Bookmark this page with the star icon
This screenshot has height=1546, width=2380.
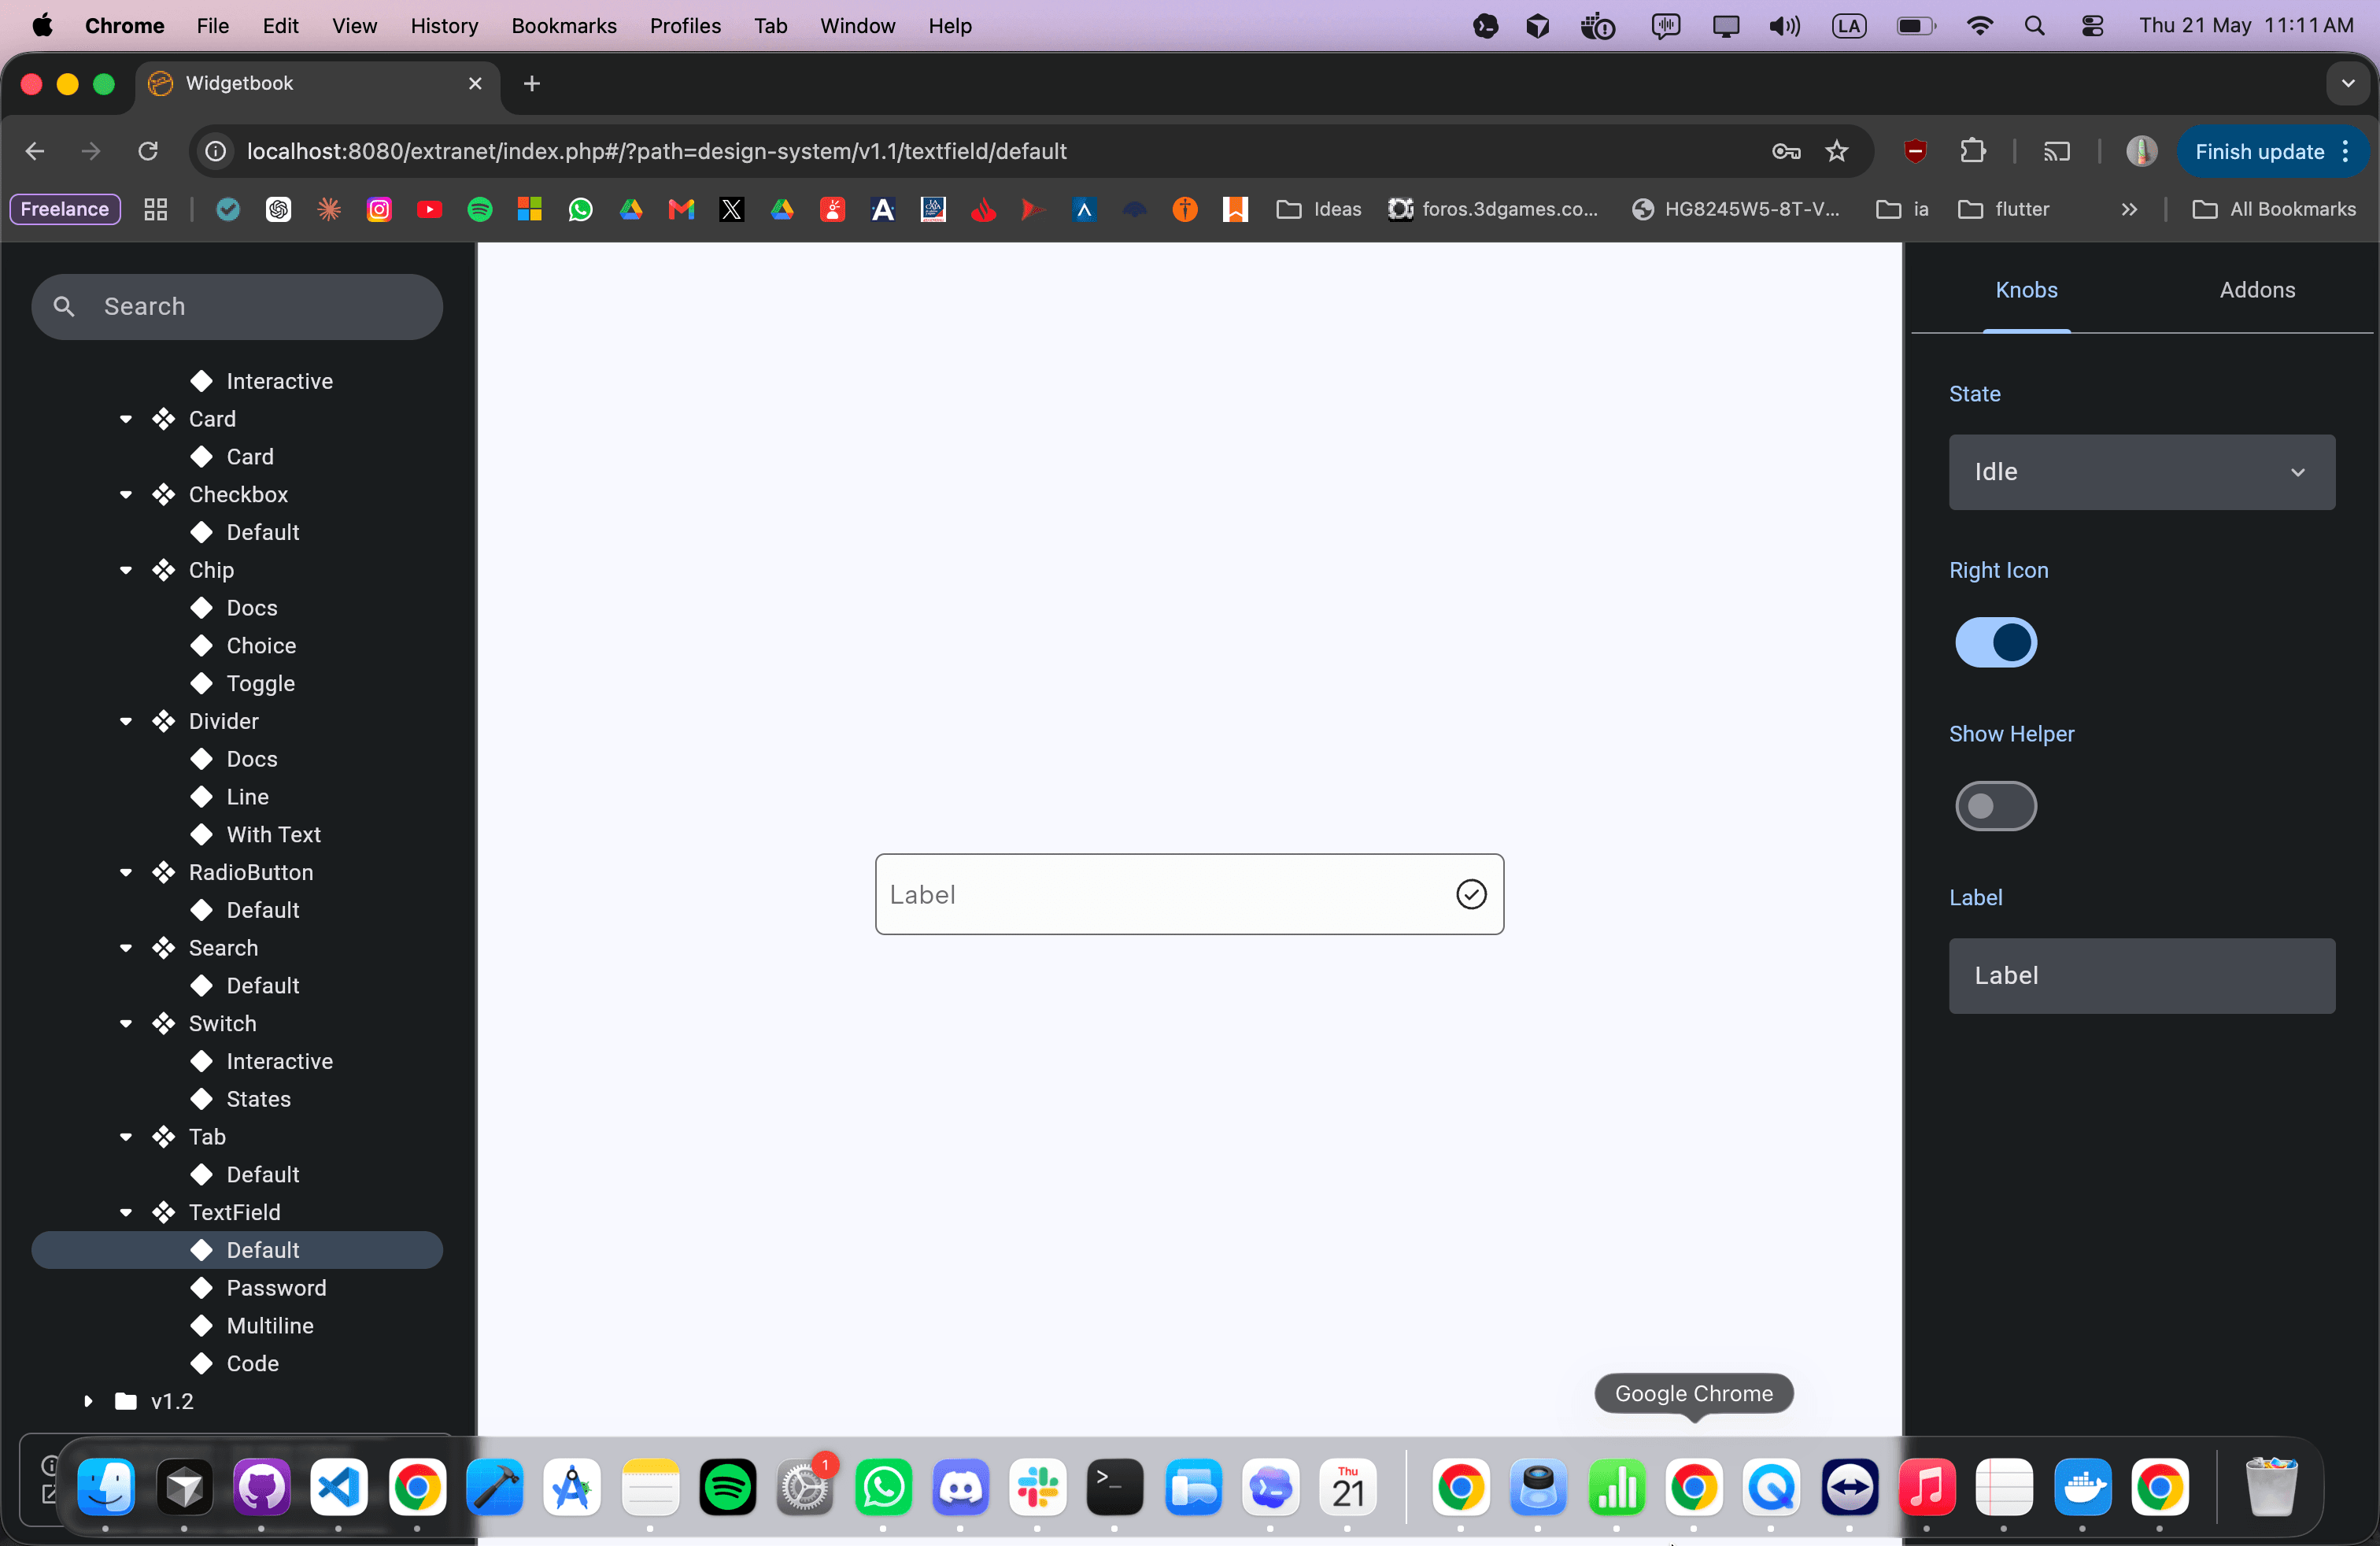point(1836,151)
